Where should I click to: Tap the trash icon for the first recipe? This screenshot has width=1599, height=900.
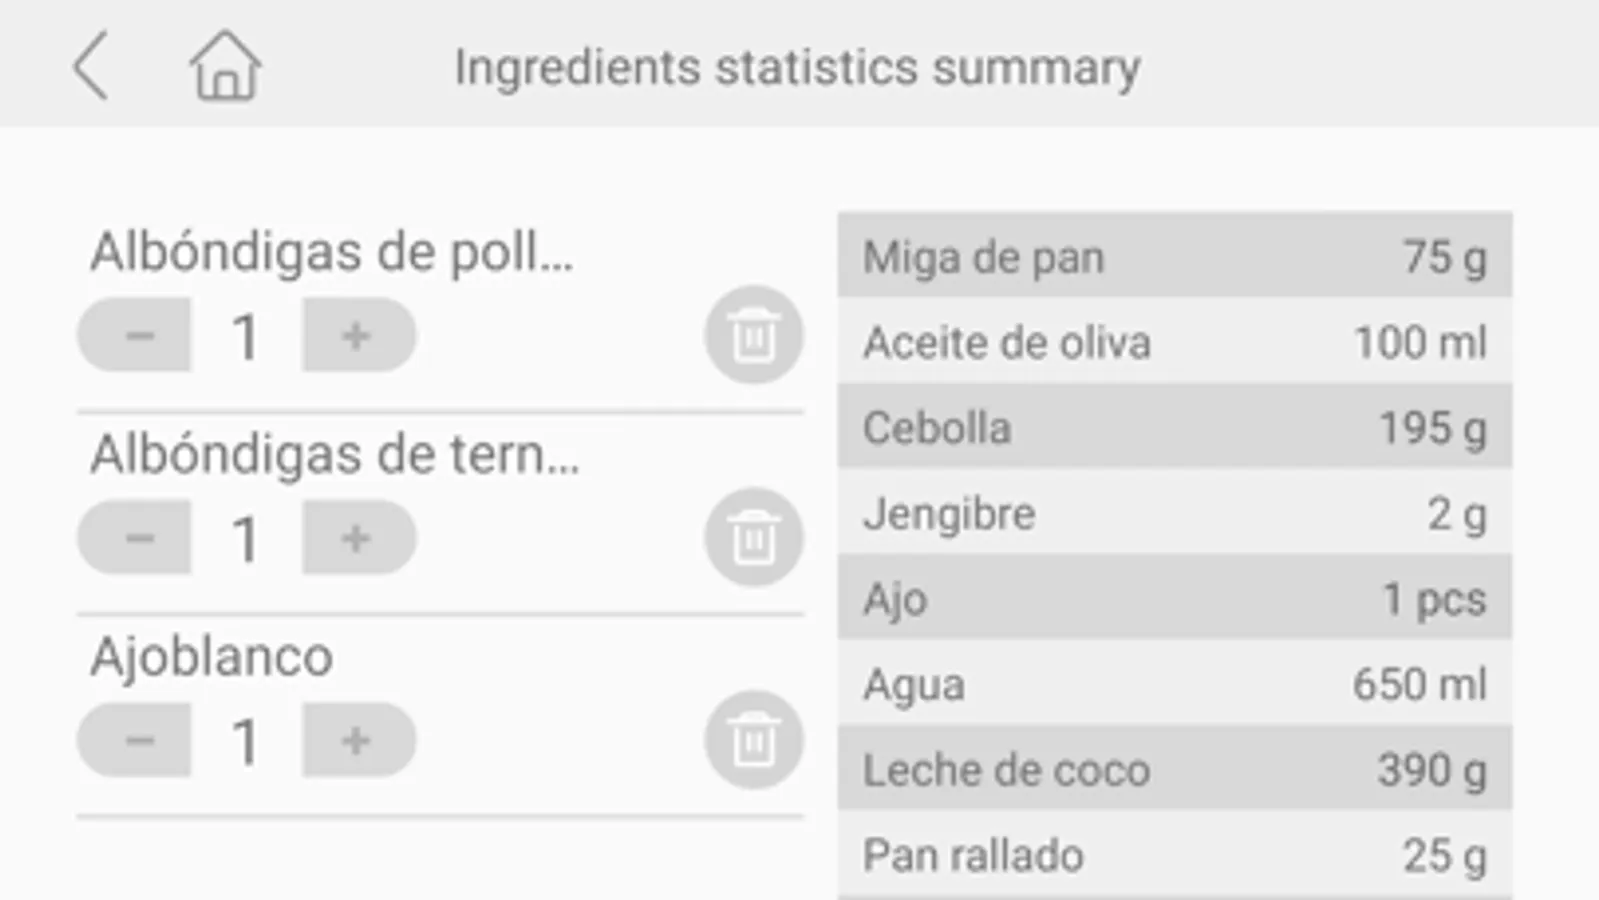[x=752, y=335]
